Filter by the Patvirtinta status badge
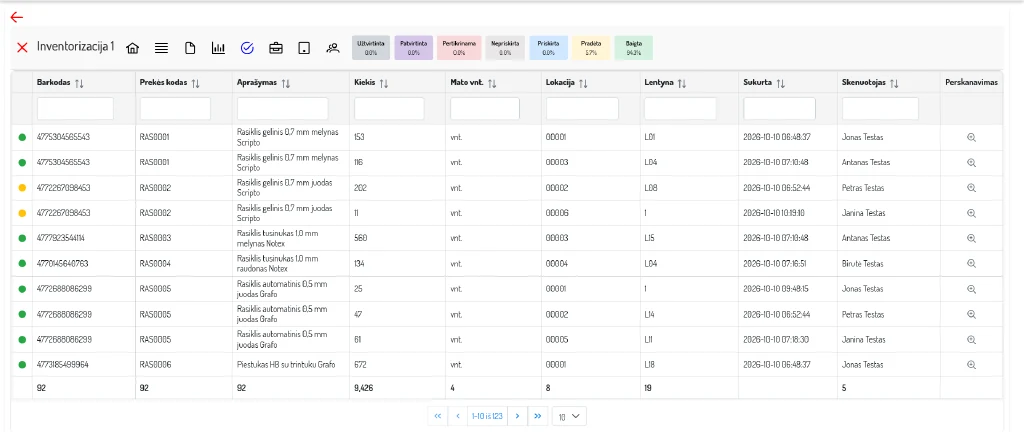Viewport: 1024px width, 432px height. pos(413,48)
